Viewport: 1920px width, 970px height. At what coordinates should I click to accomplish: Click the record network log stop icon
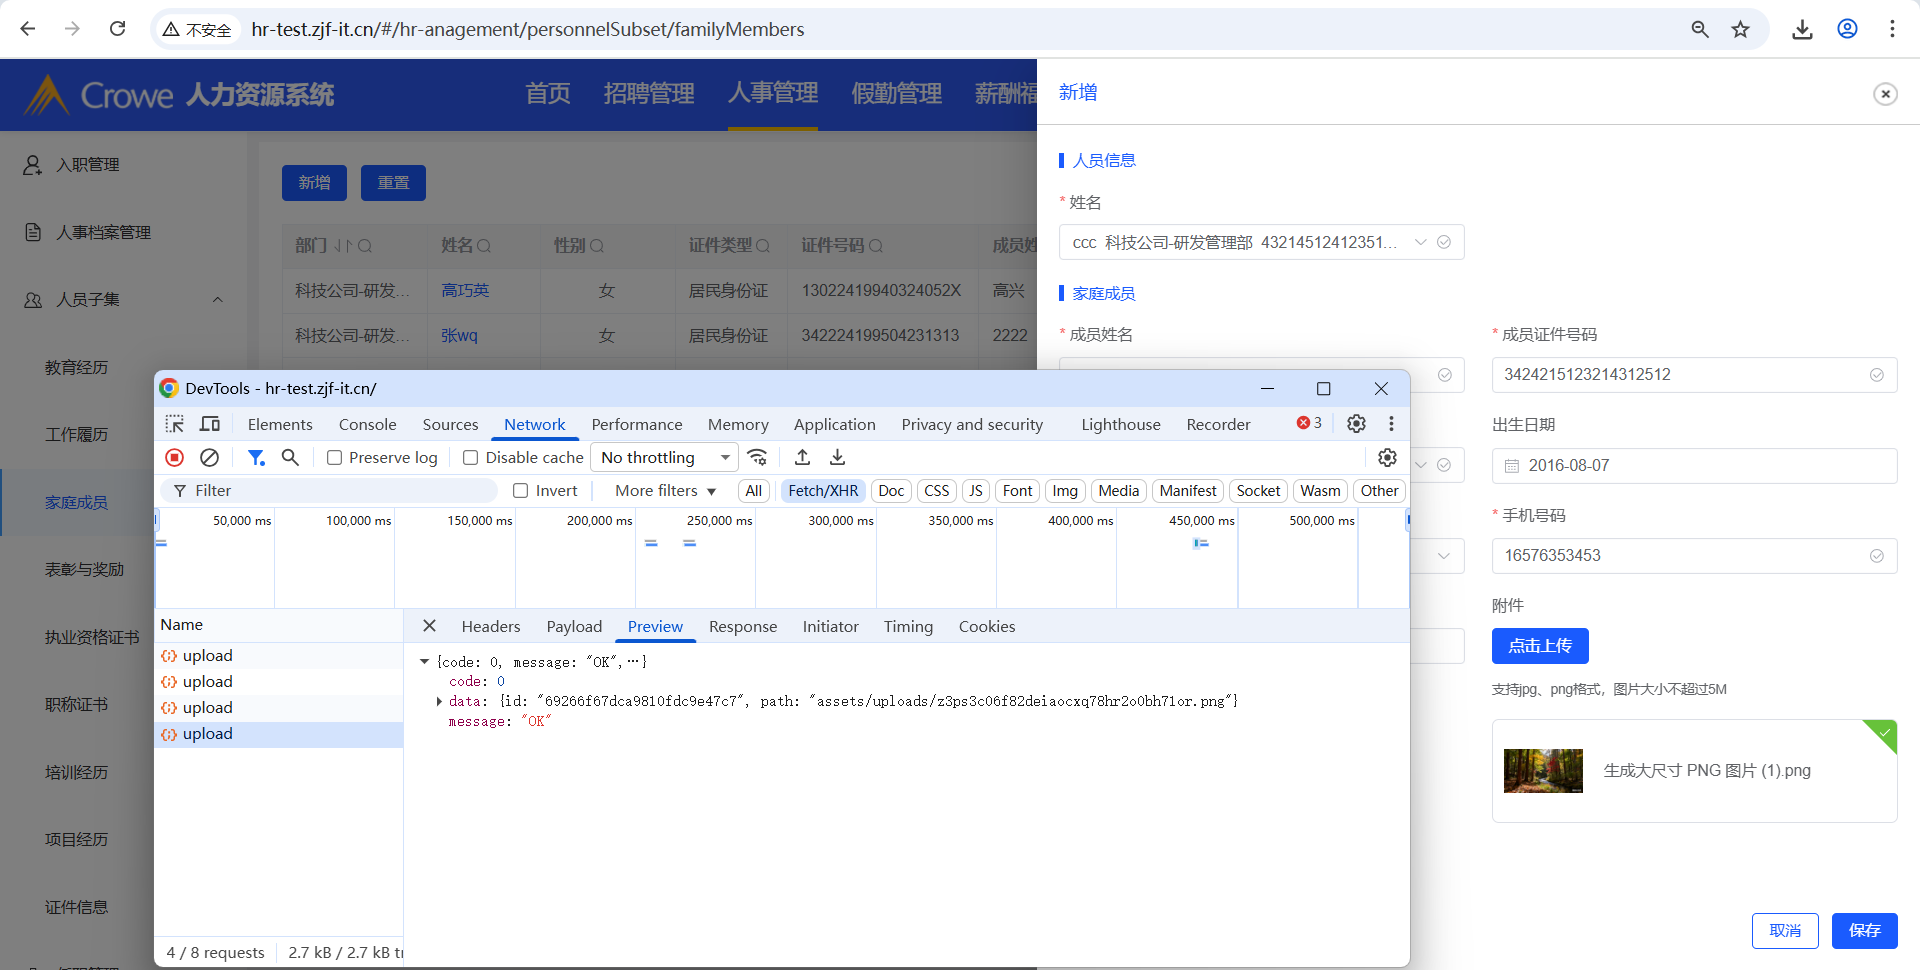(174, 457)
